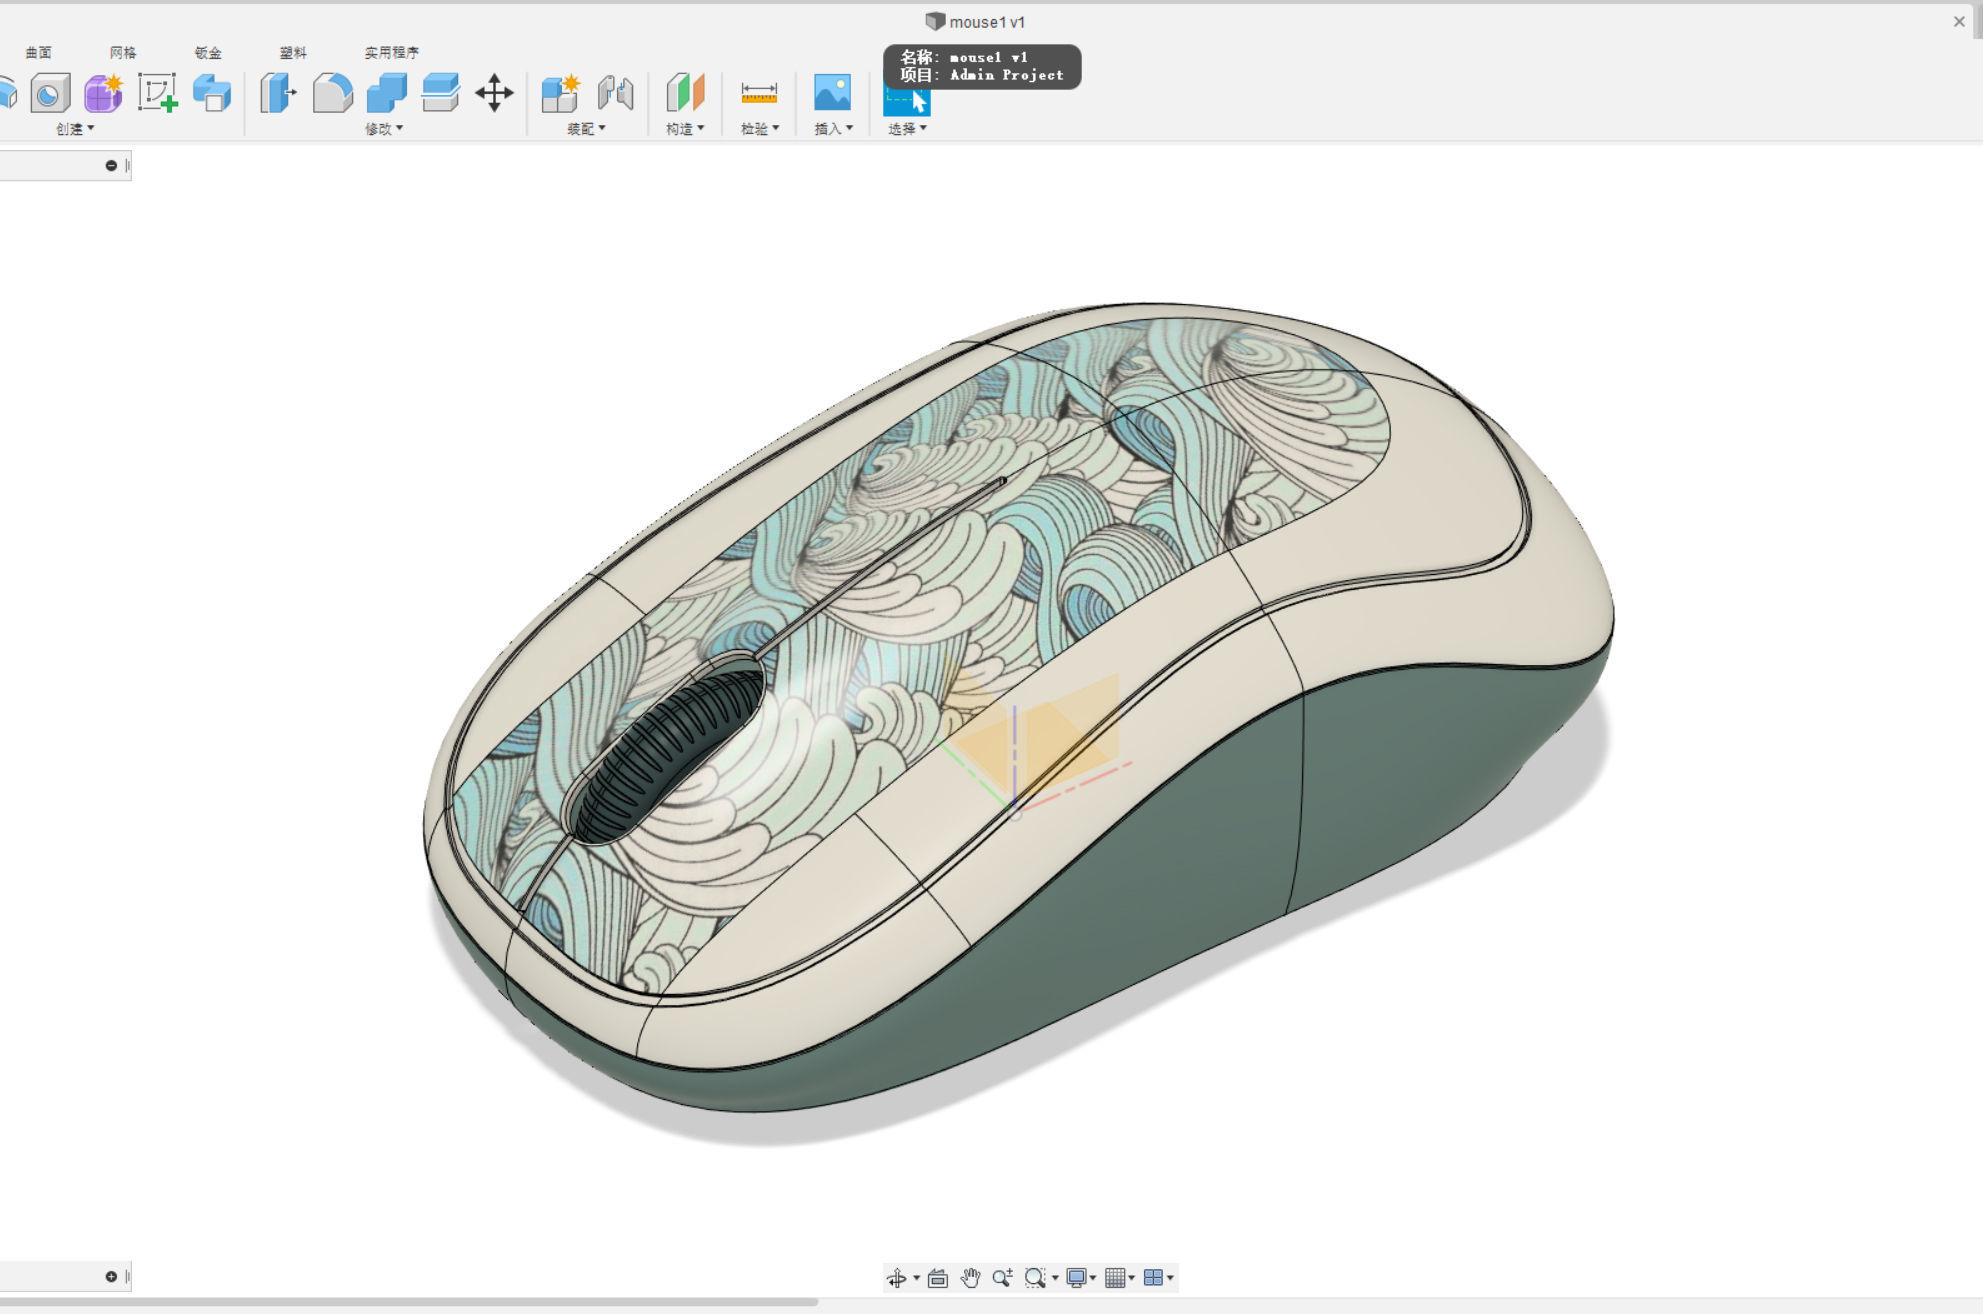Open Viewports dropdown arrow

[x=1170, y=1279]
